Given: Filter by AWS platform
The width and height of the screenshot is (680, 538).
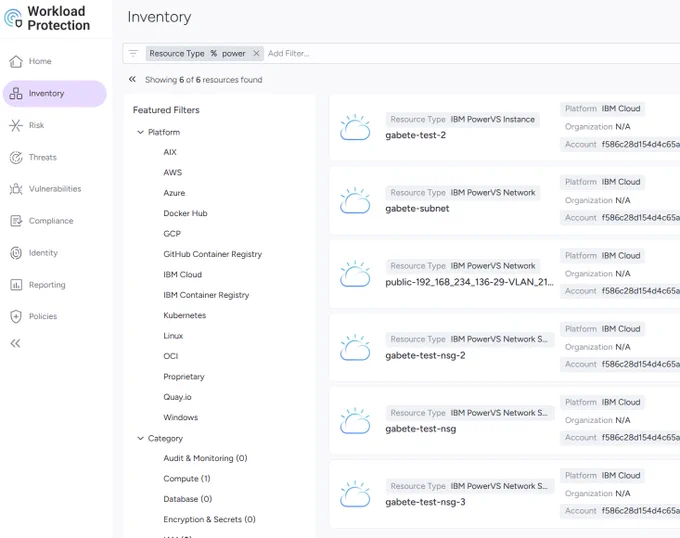Looking at the screenshot, I should [x=173, y=173].
